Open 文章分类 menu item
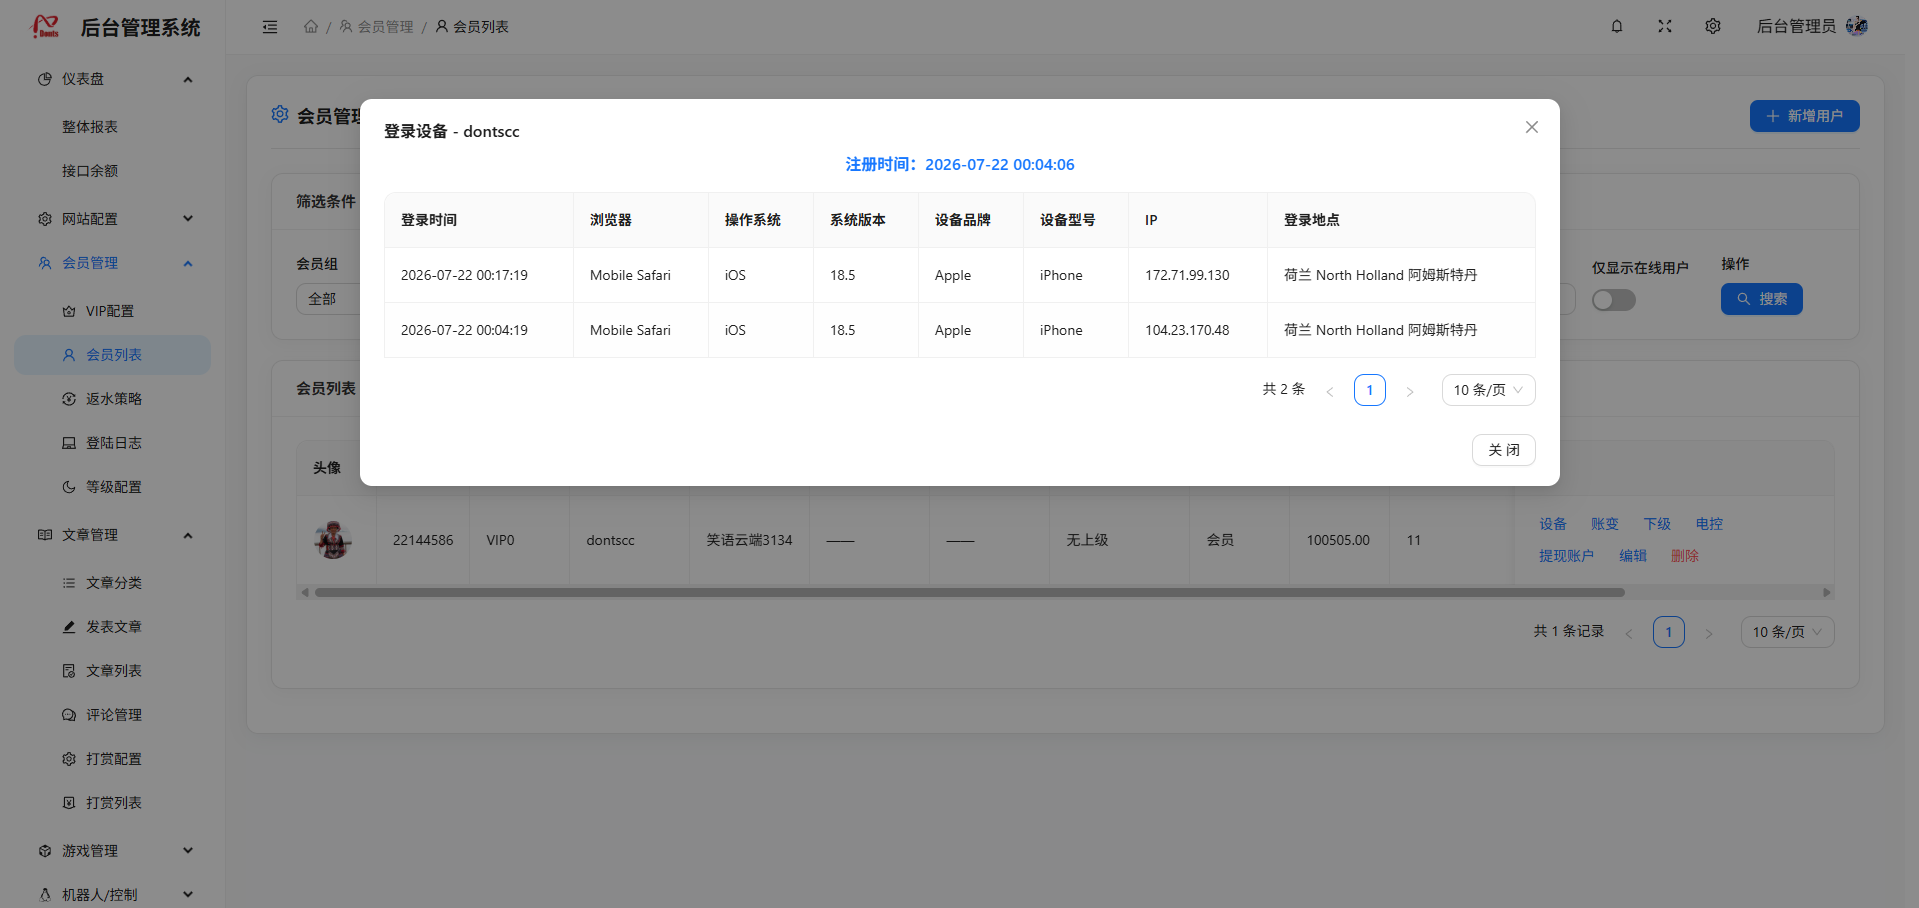 coord(113,583)
